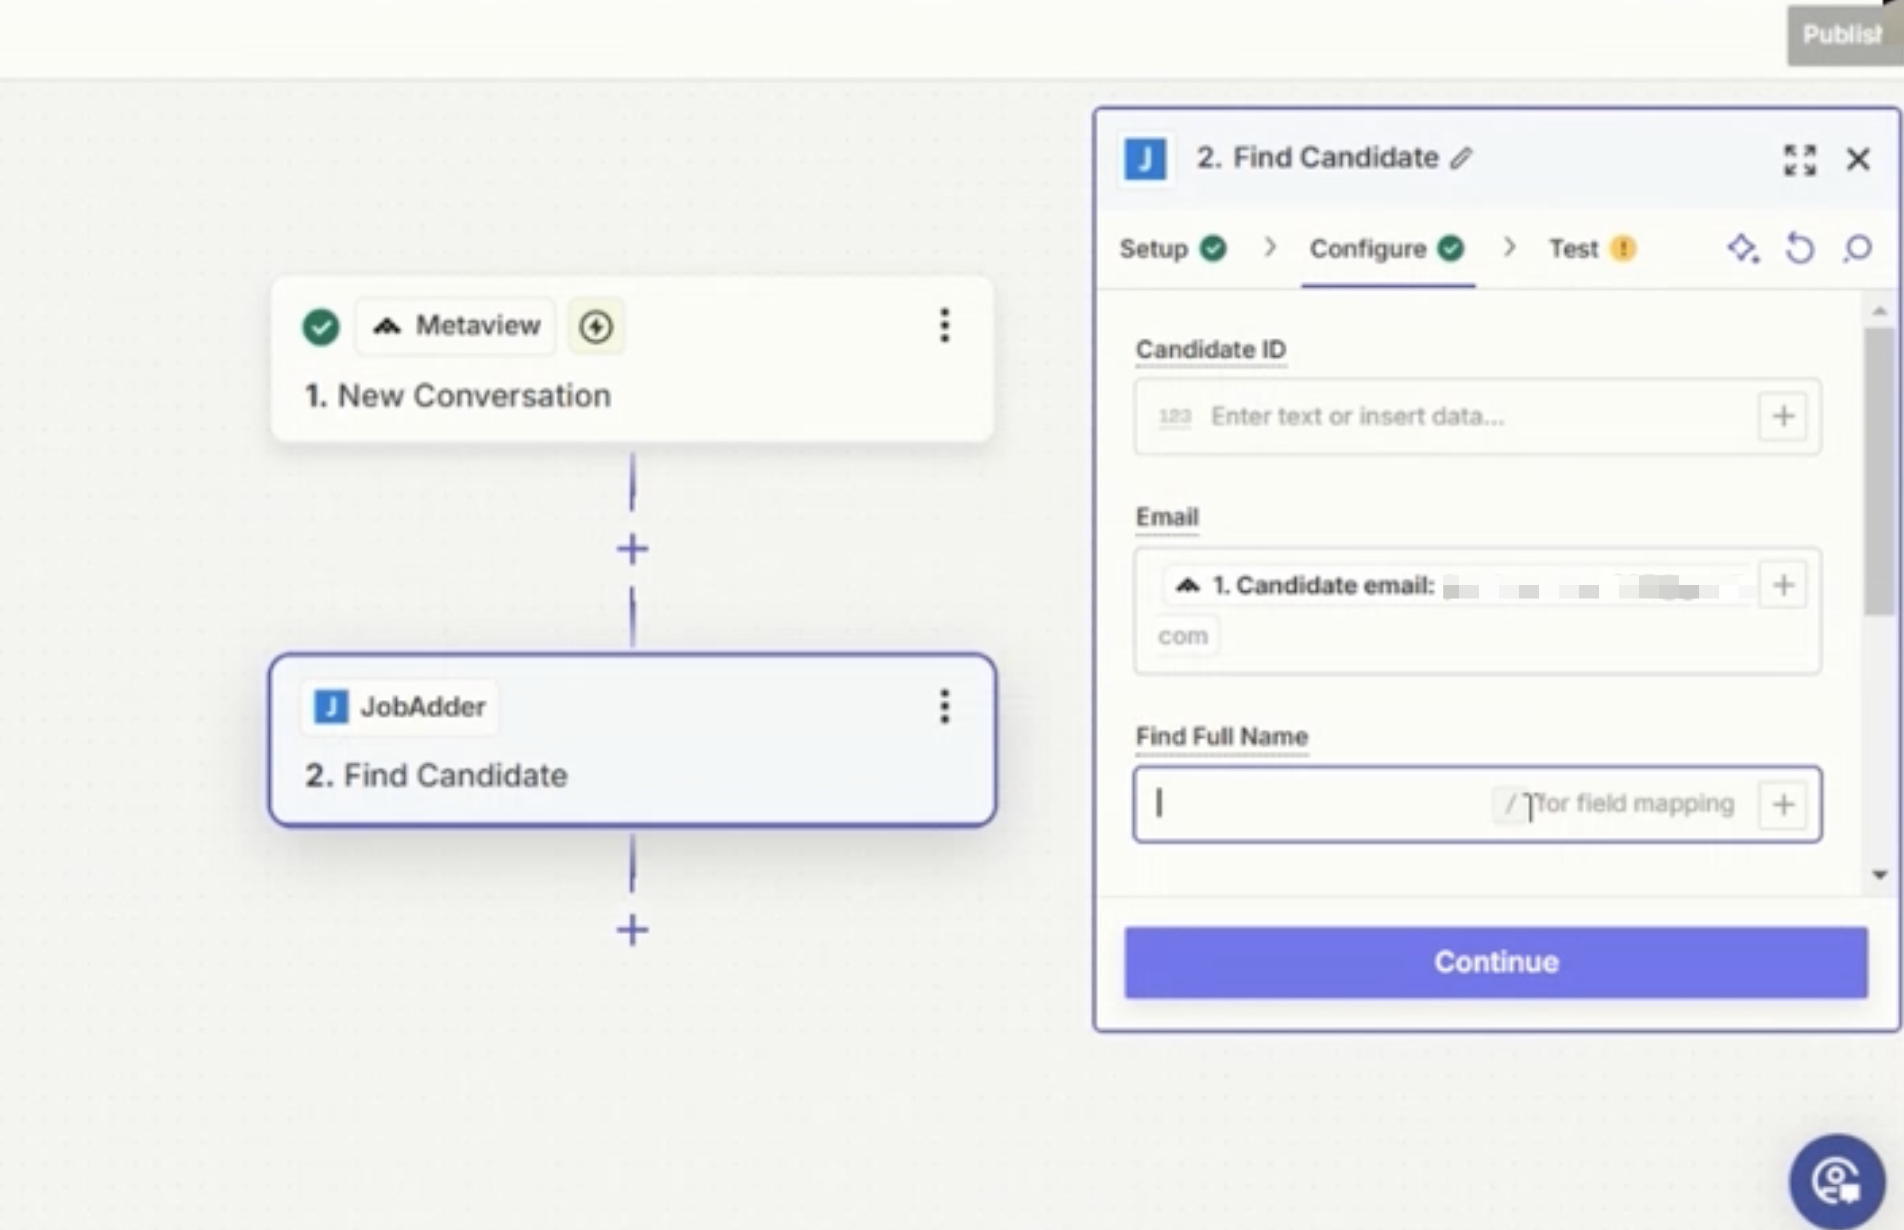Click the comment bubble icon in the panel
Viewport: 1904px width, 1230px height.
1858,248
